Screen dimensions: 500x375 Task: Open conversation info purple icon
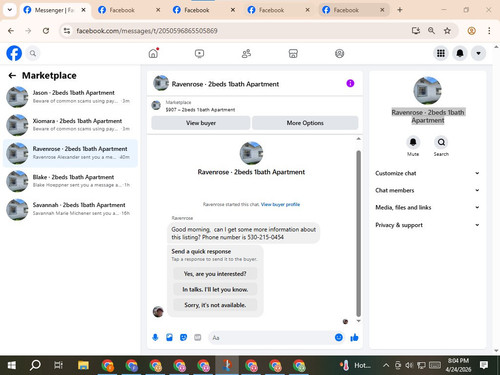(x=350, y=83)
